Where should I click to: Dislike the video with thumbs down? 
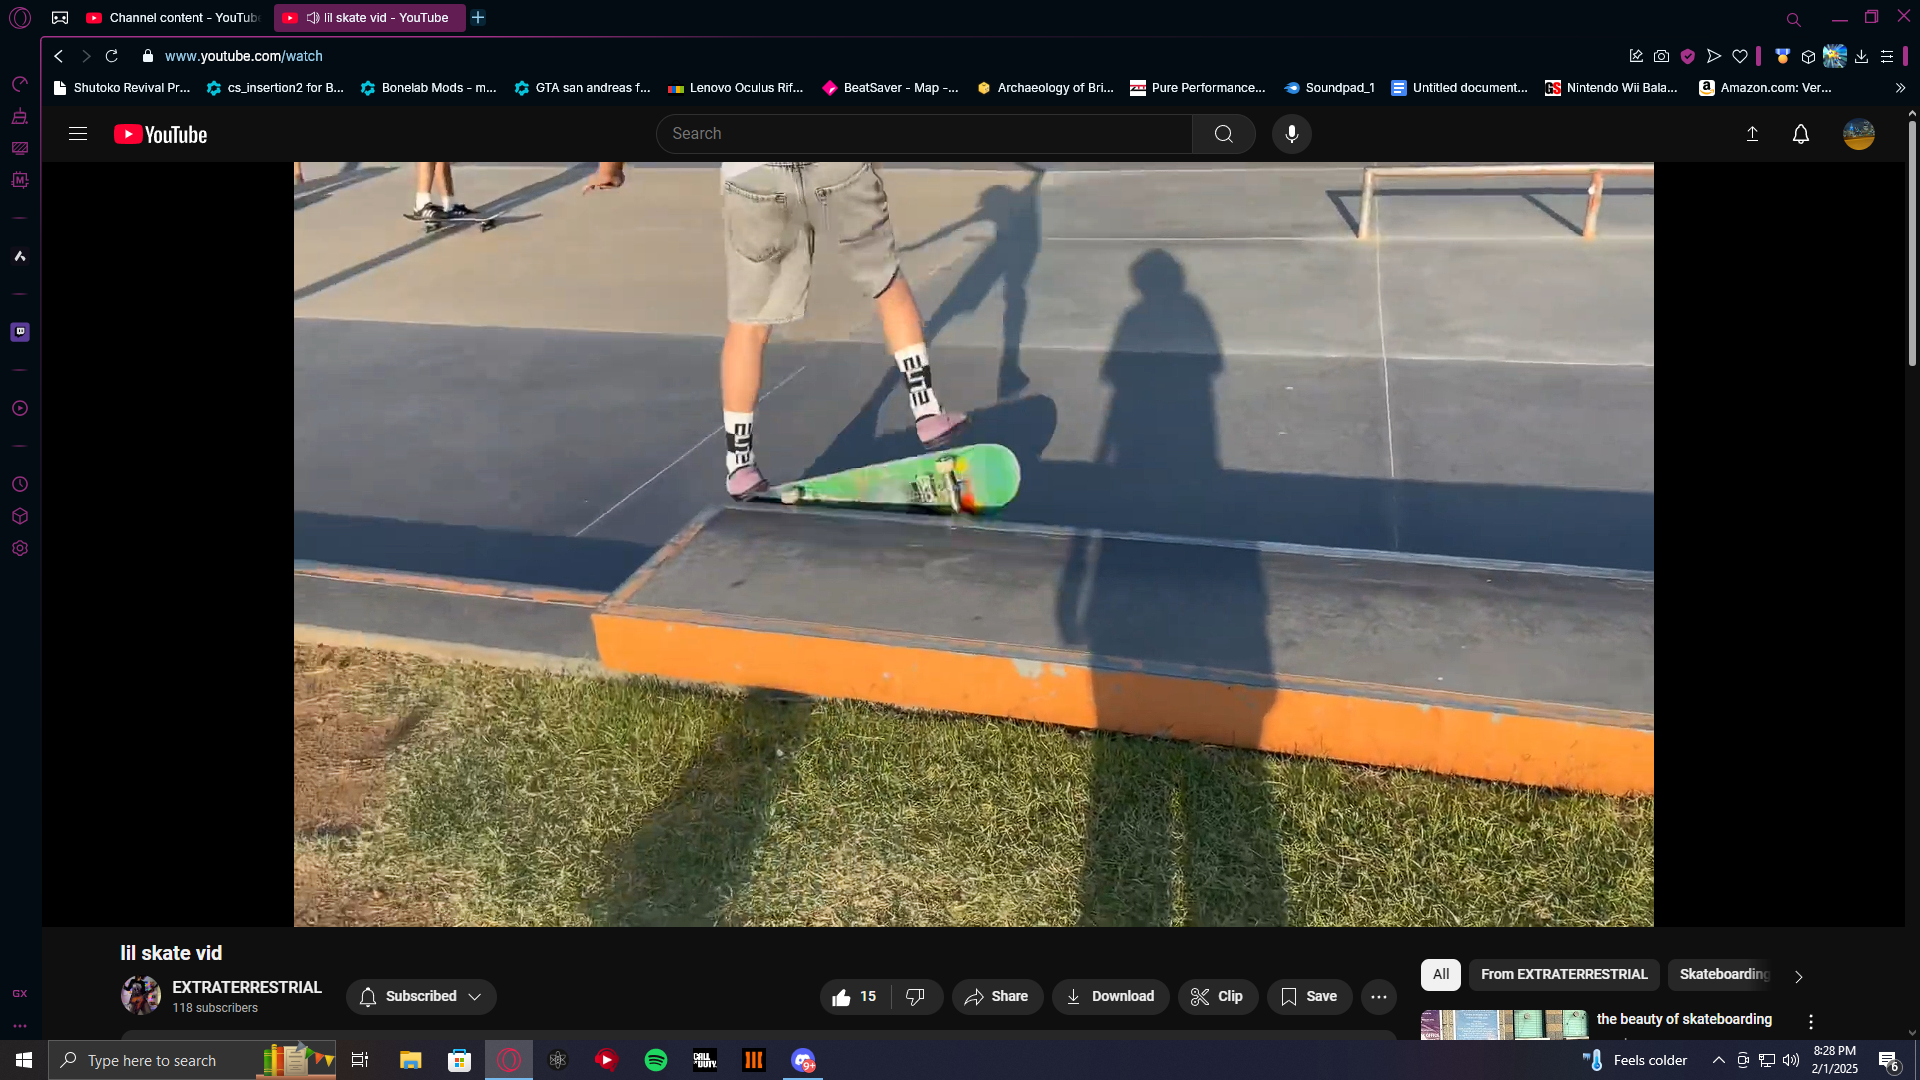[915, 996]
